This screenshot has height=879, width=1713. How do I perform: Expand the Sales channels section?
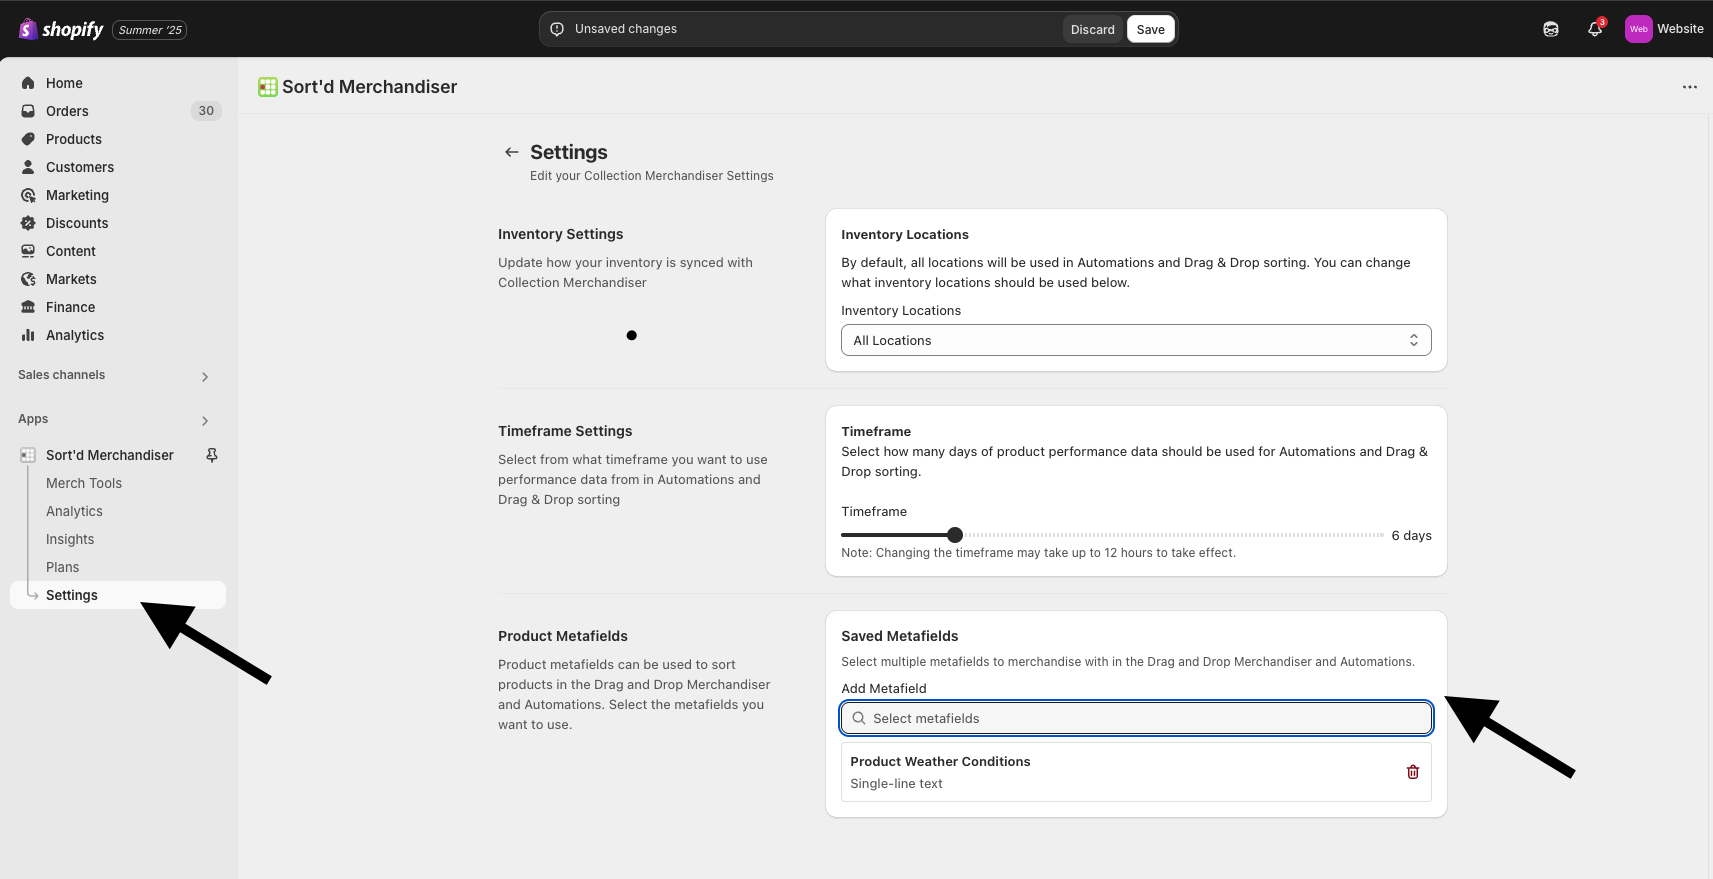(x=205, y=377)
